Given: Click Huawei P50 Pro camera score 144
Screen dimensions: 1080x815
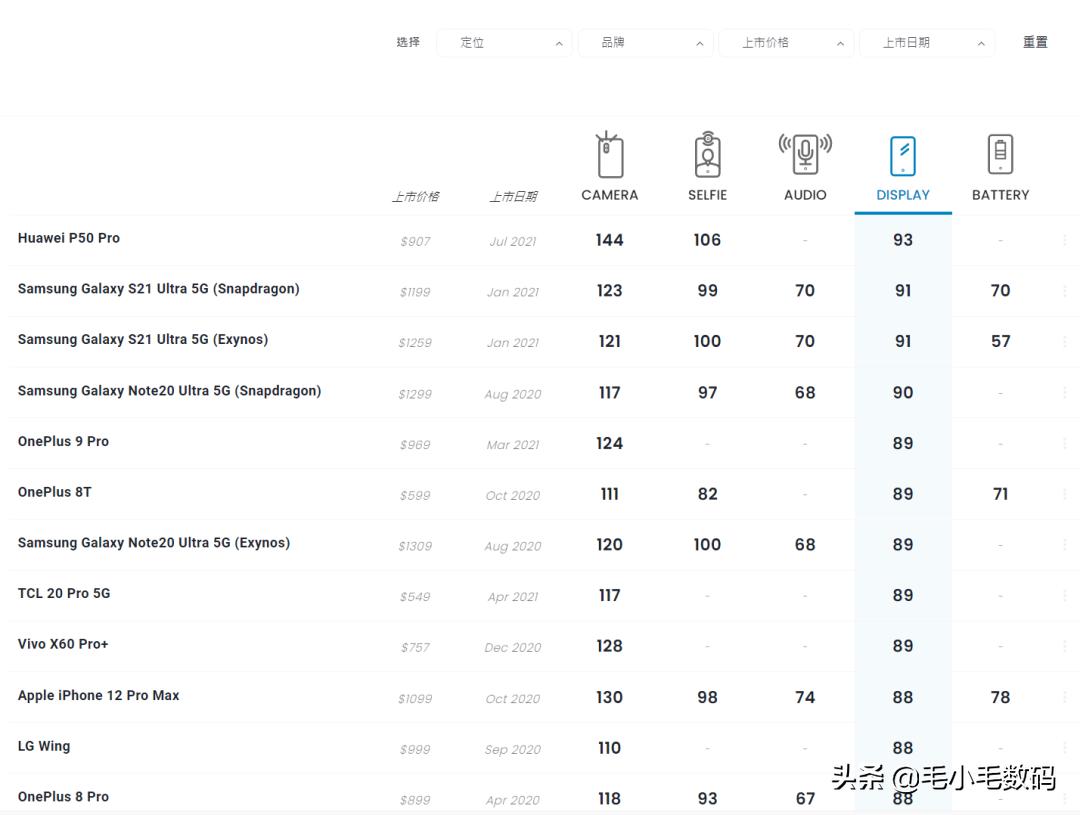Looking at the screenshot, I should tap(610, 240).
